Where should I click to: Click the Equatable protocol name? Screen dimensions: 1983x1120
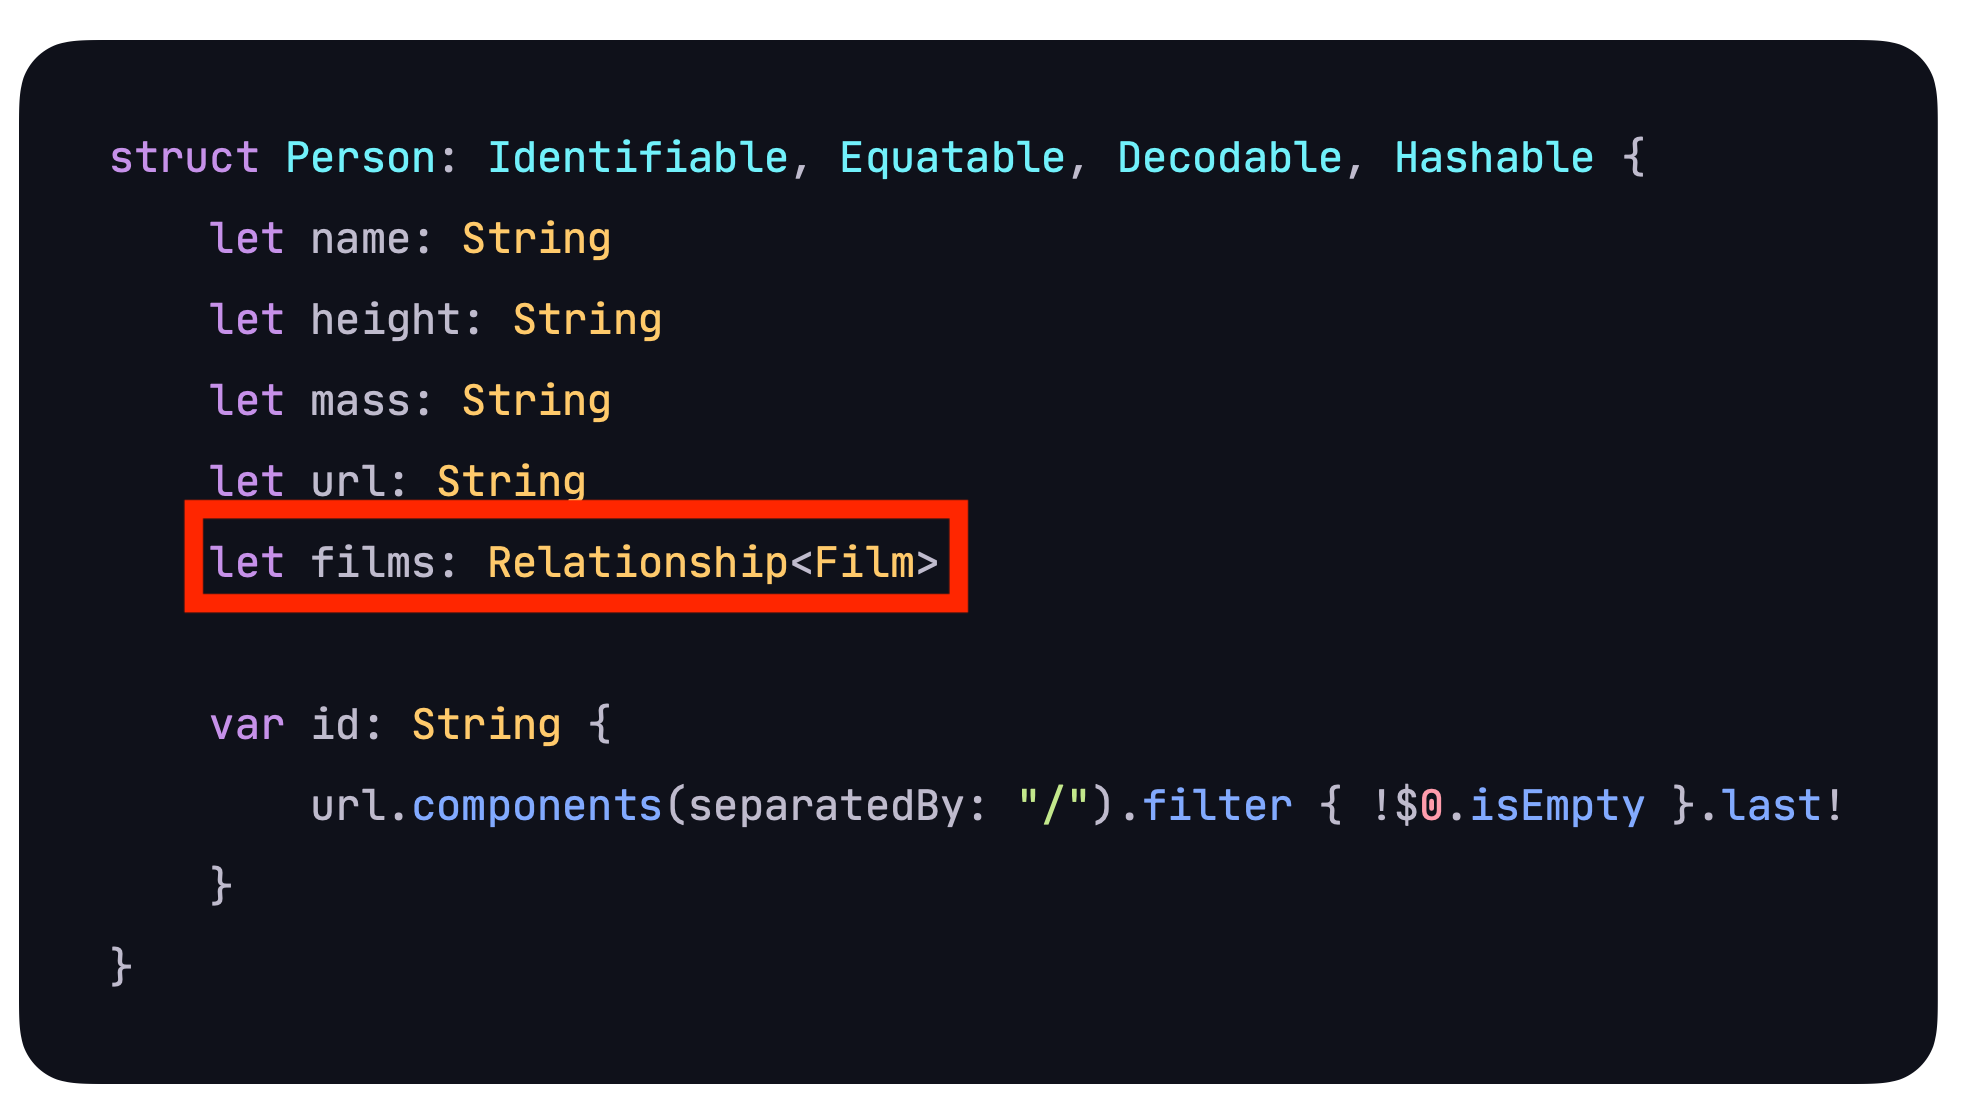point(953,158)
